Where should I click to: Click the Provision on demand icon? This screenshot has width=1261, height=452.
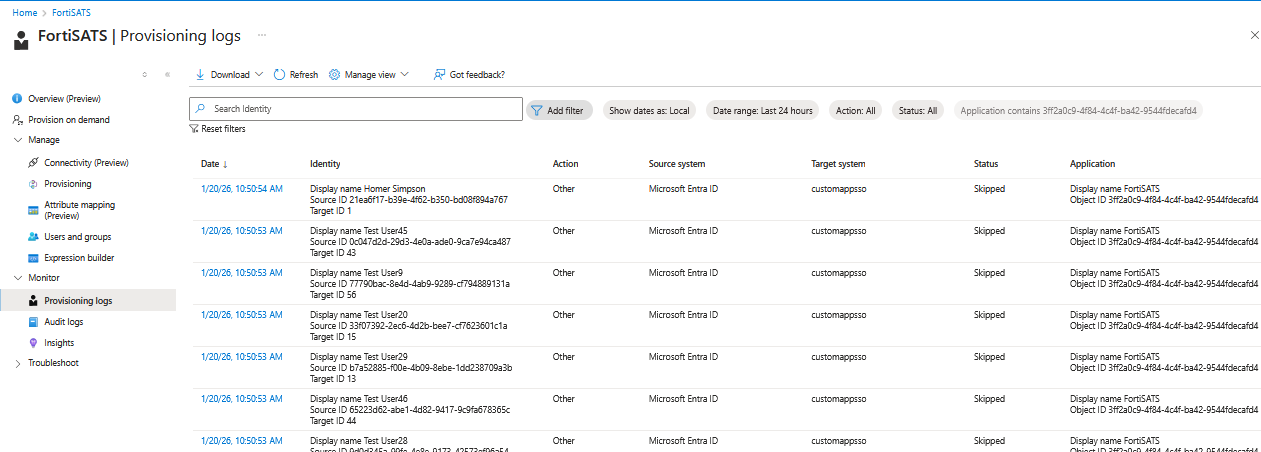coord(17,120)
